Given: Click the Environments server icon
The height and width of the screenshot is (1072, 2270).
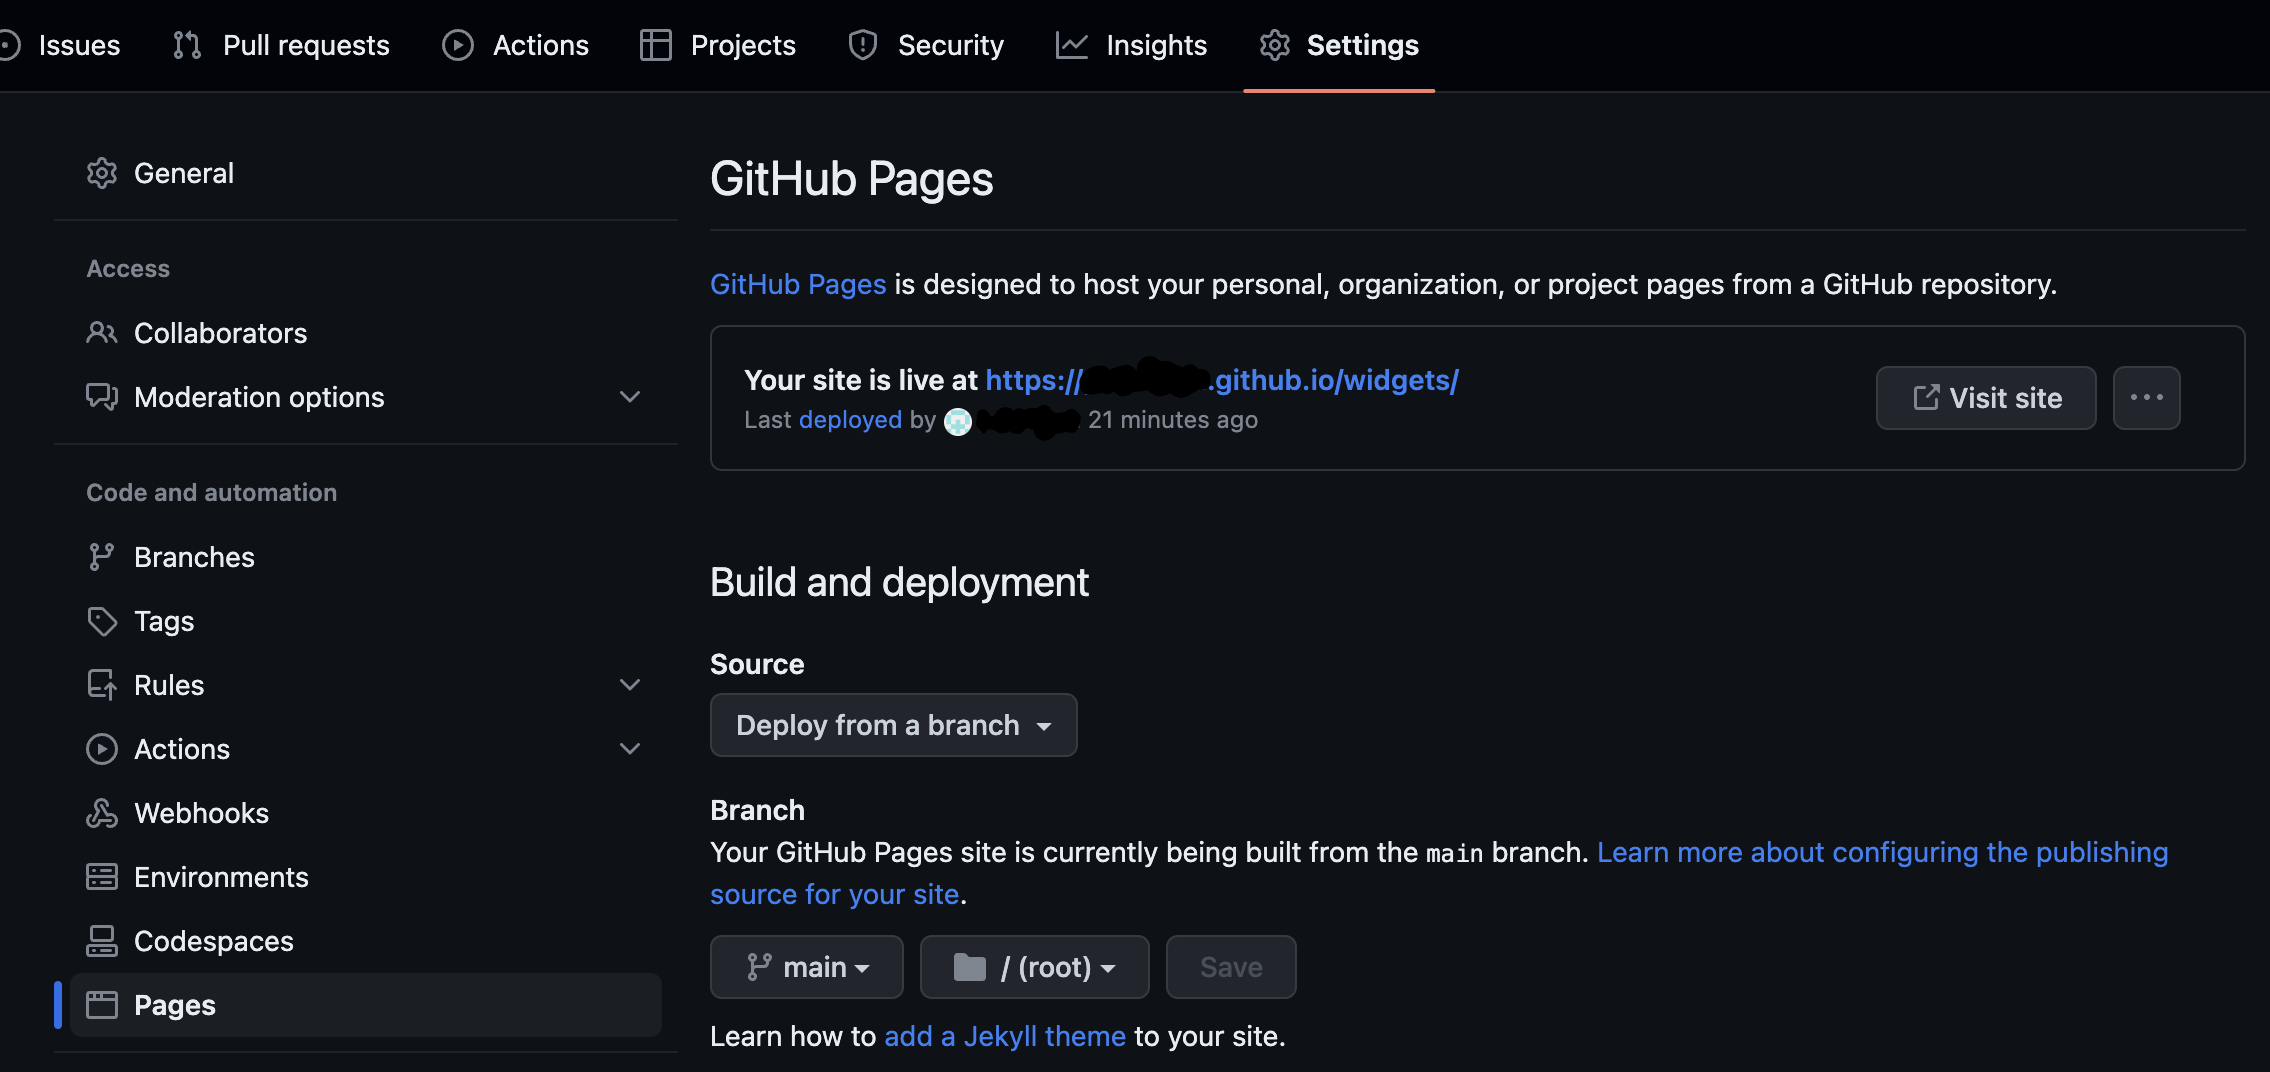Looking at the screenshot, I should point(102,877).
